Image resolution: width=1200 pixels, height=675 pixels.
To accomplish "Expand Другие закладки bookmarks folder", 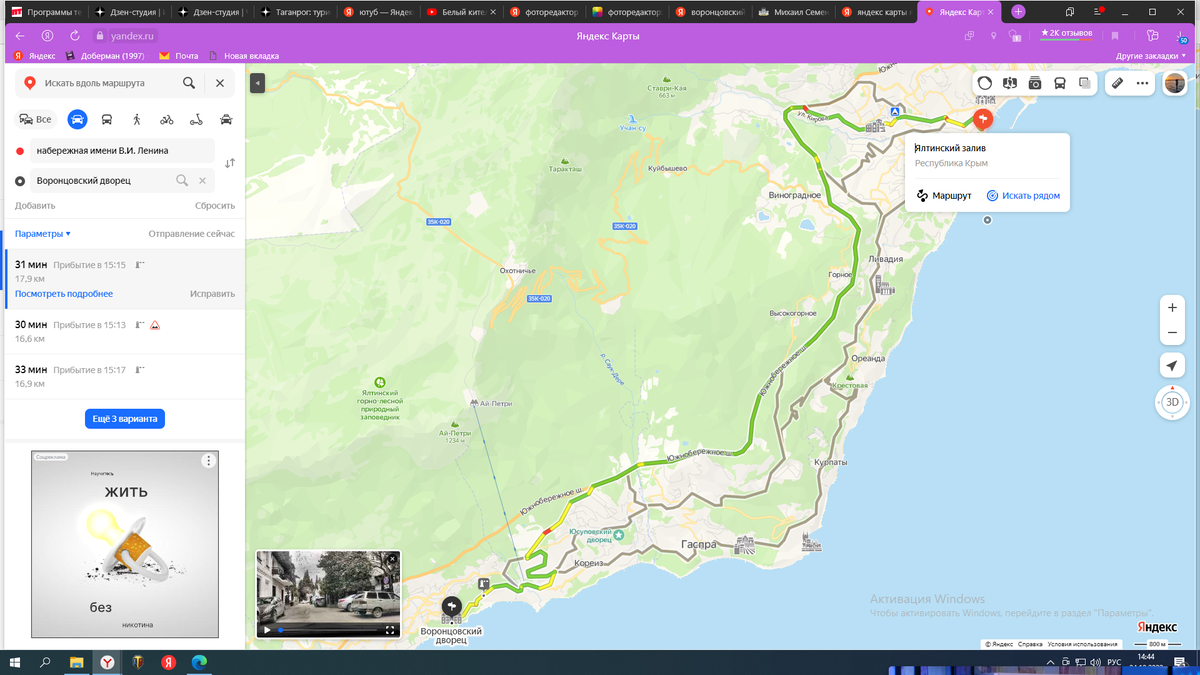I will point(1153,56).
